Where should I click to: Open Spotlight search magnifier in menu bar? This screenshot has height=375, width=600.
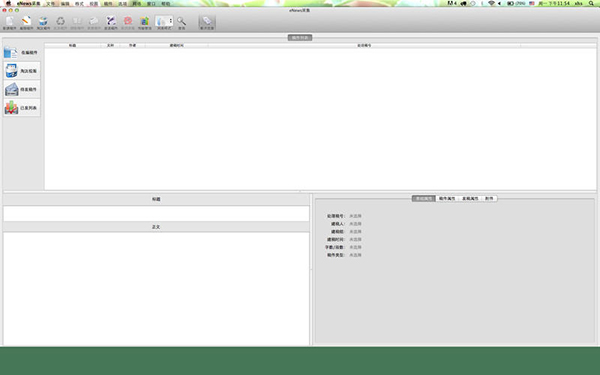coord(592,3)
